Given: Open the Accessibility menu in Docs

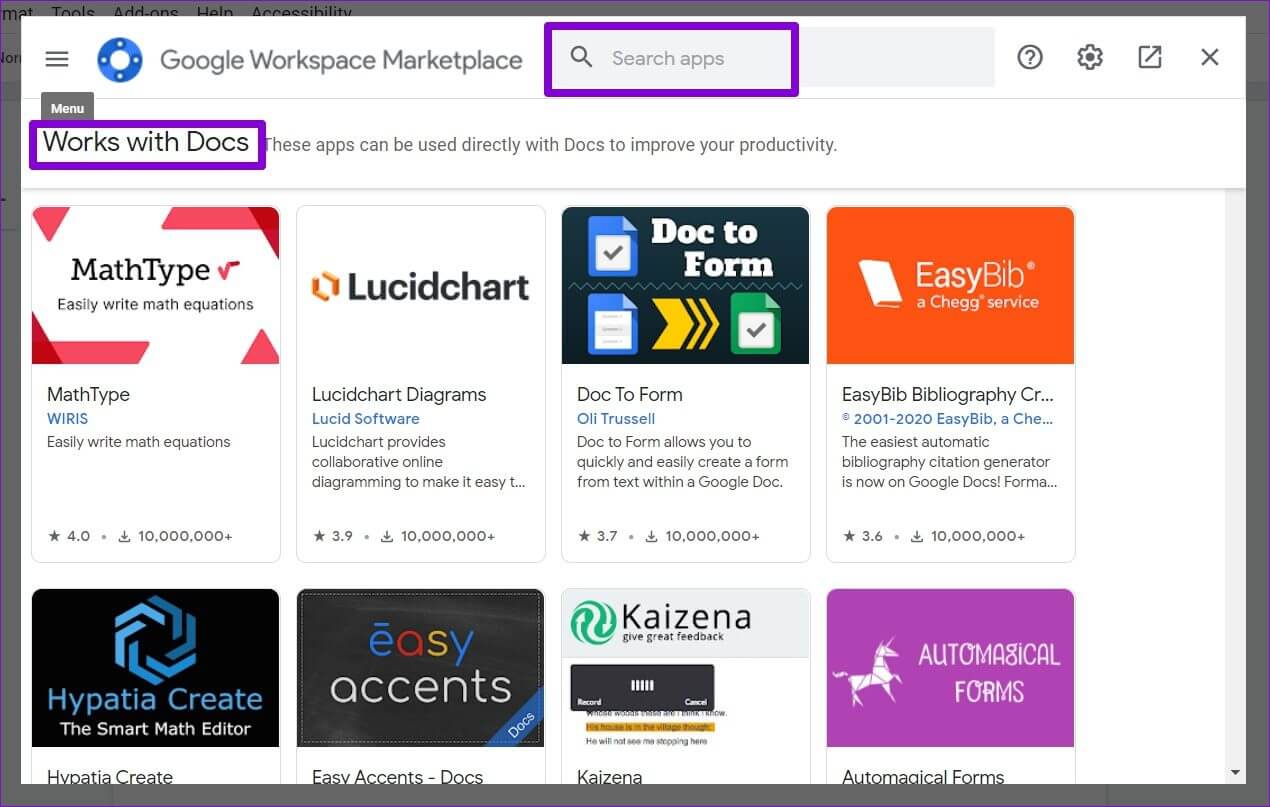Looking at the screenshot, I should (301, 12).
